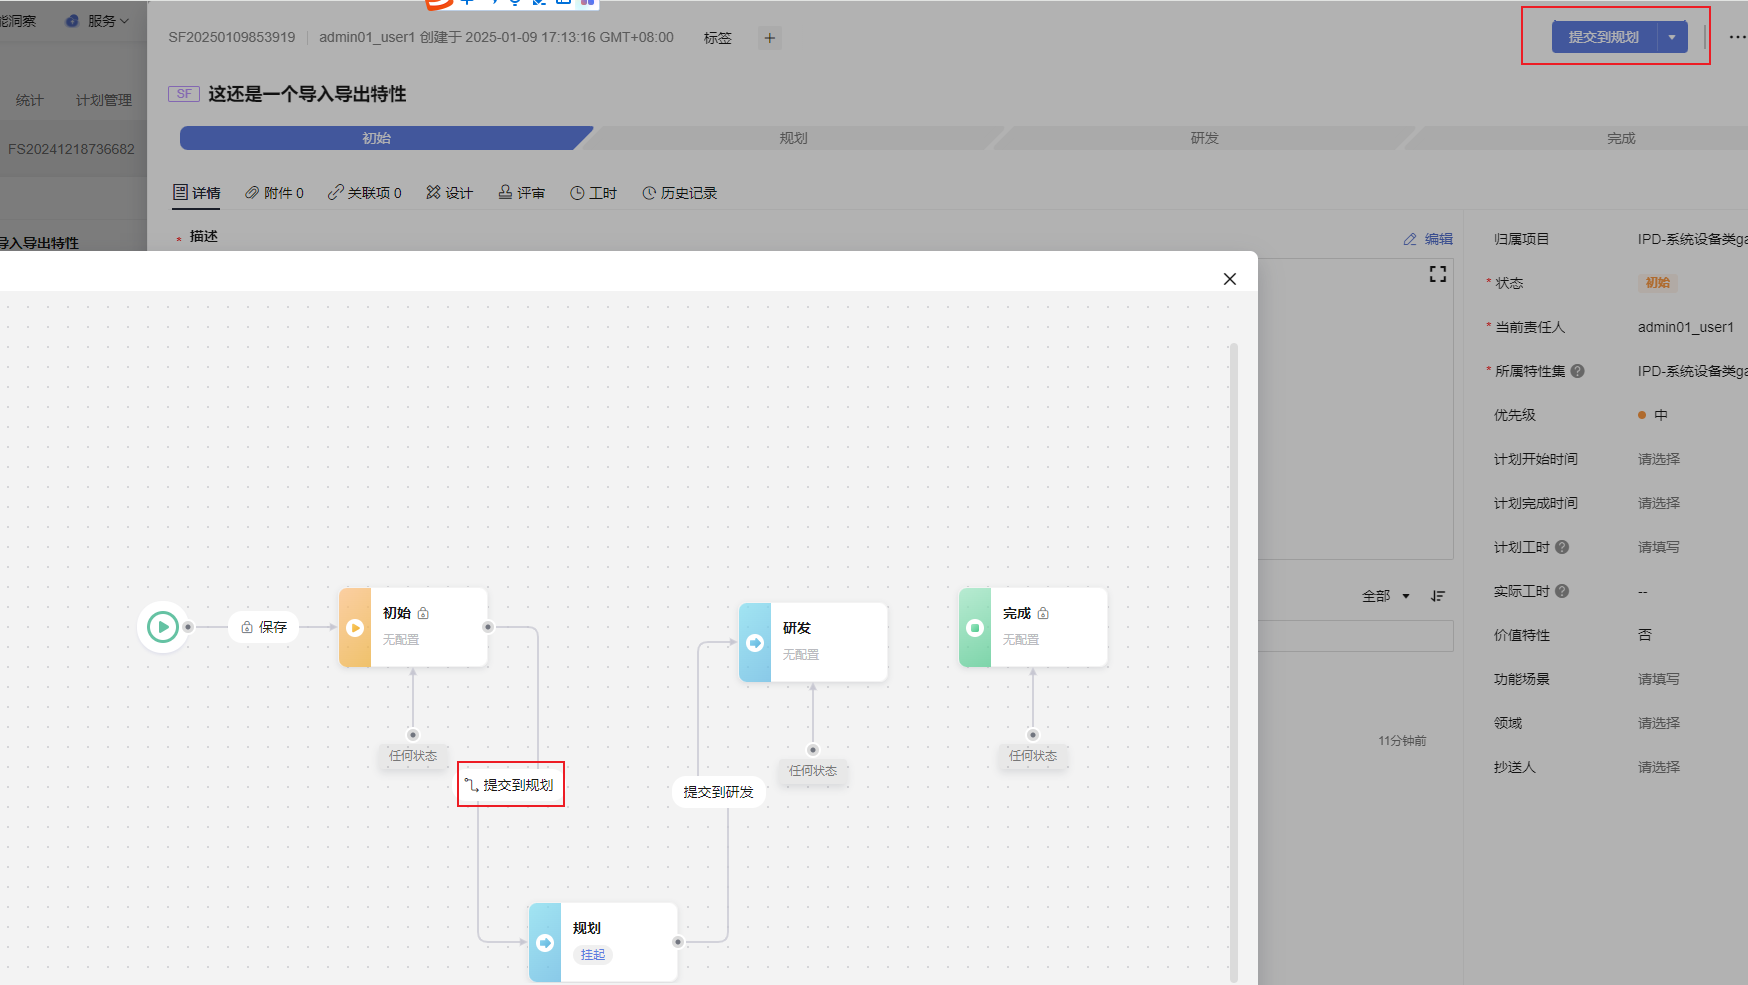Open the 优先级 value 中 selector
The height and width of the screenshot is (985, 1748).
(x=1653, y=415)
